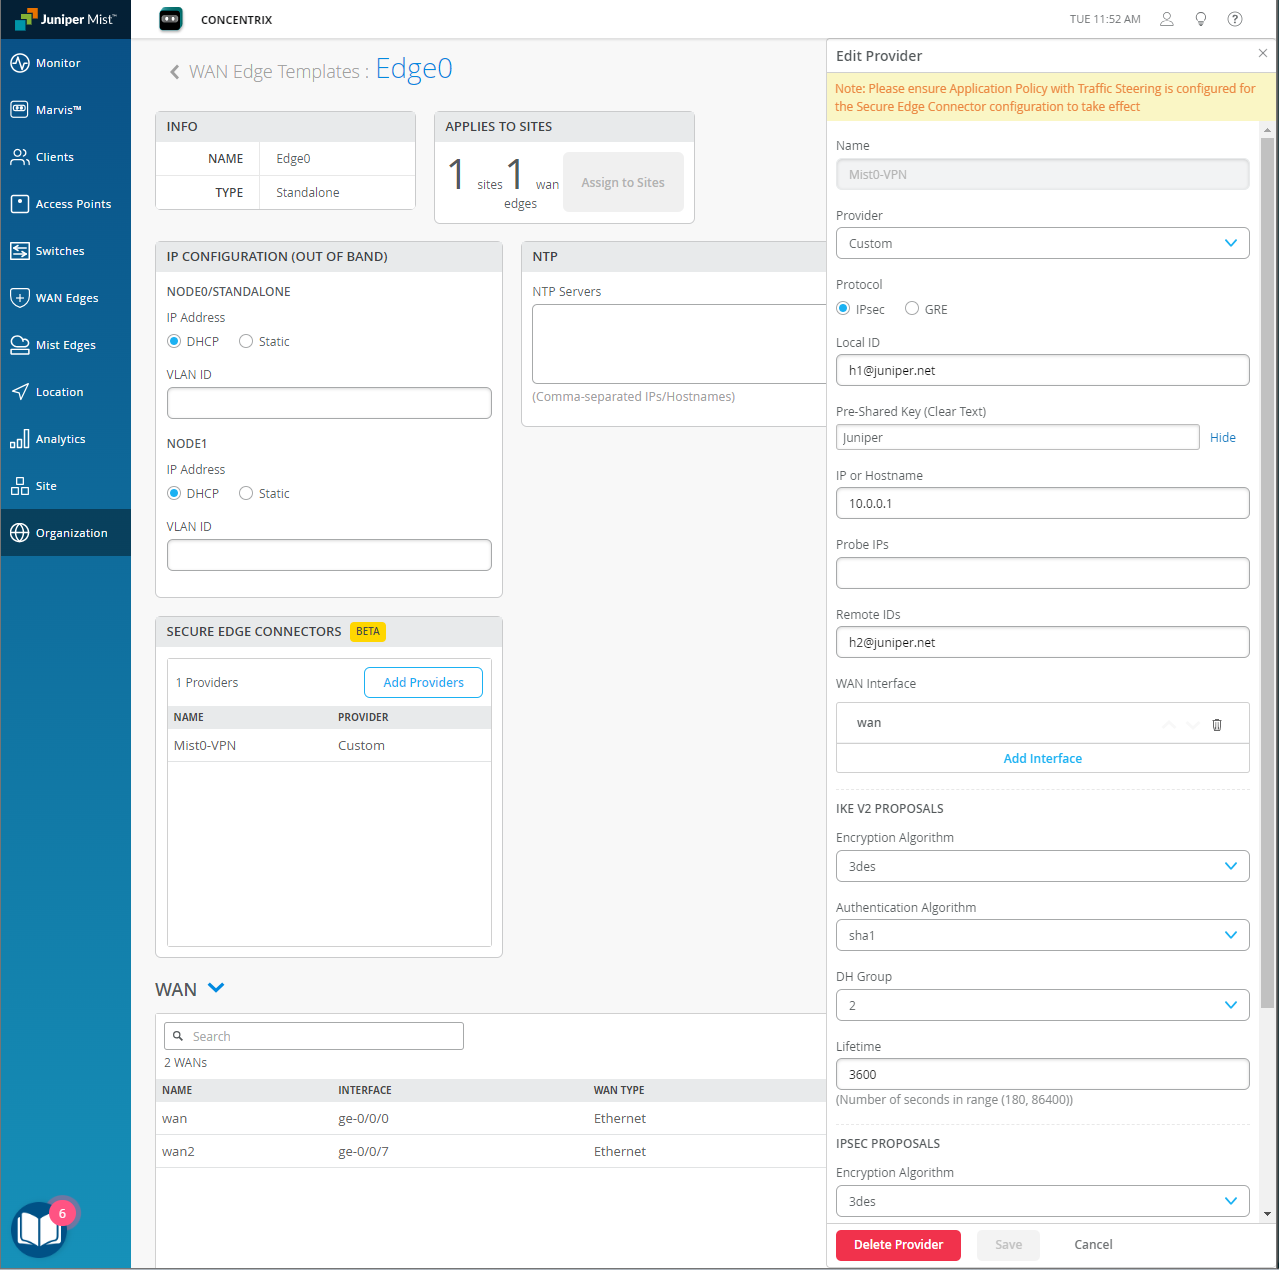Select Marvis from the navigation sidebar
This screenshot has width=1279, height=1270.
pos(57,109)
